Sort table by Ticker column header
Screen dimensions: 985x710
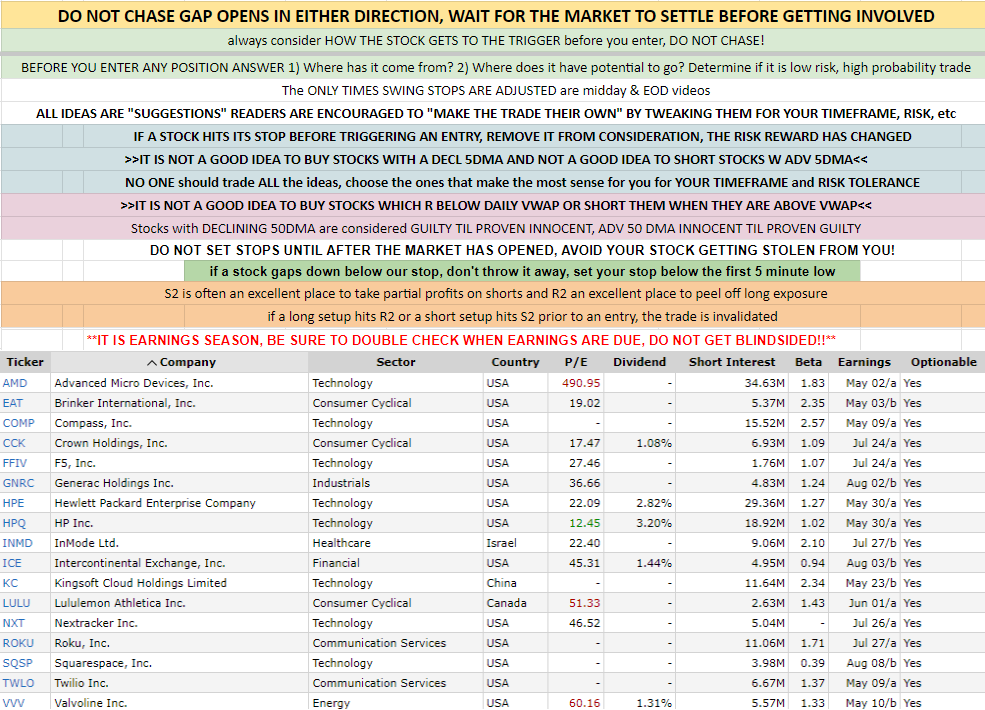25,362
